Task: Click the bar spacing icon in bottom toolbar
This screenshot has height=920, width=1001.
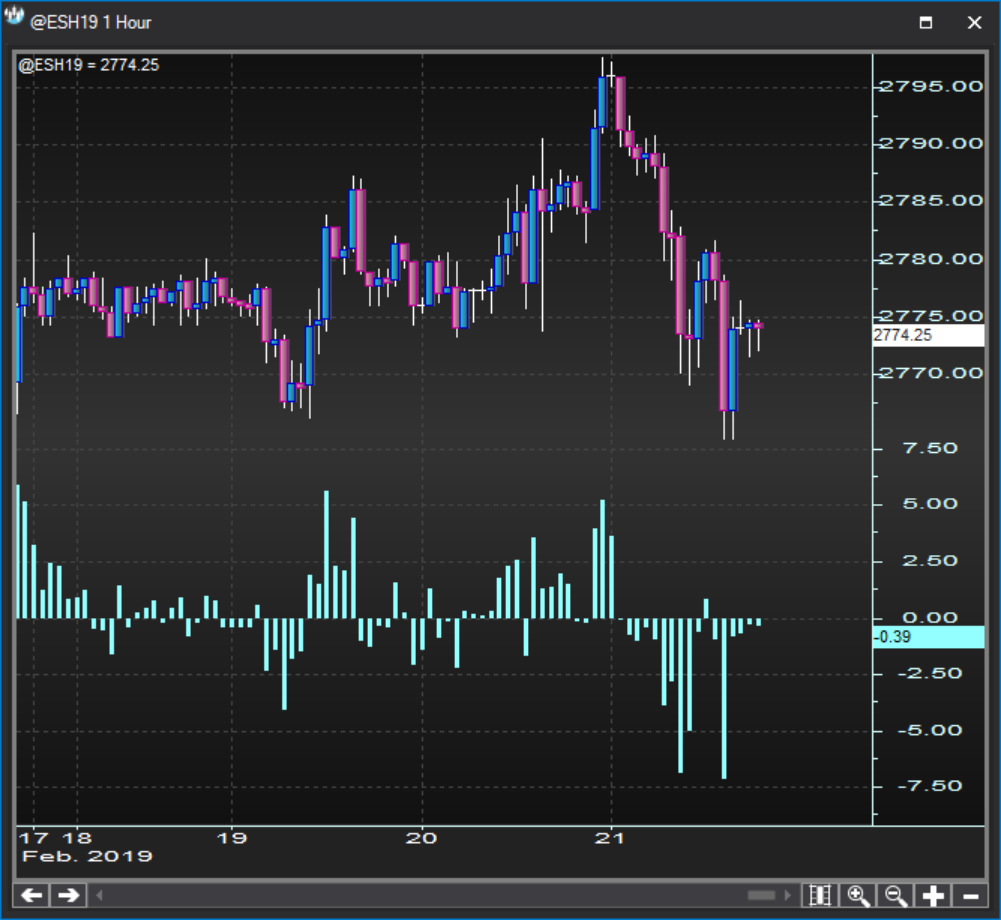Action: point(819,895)
